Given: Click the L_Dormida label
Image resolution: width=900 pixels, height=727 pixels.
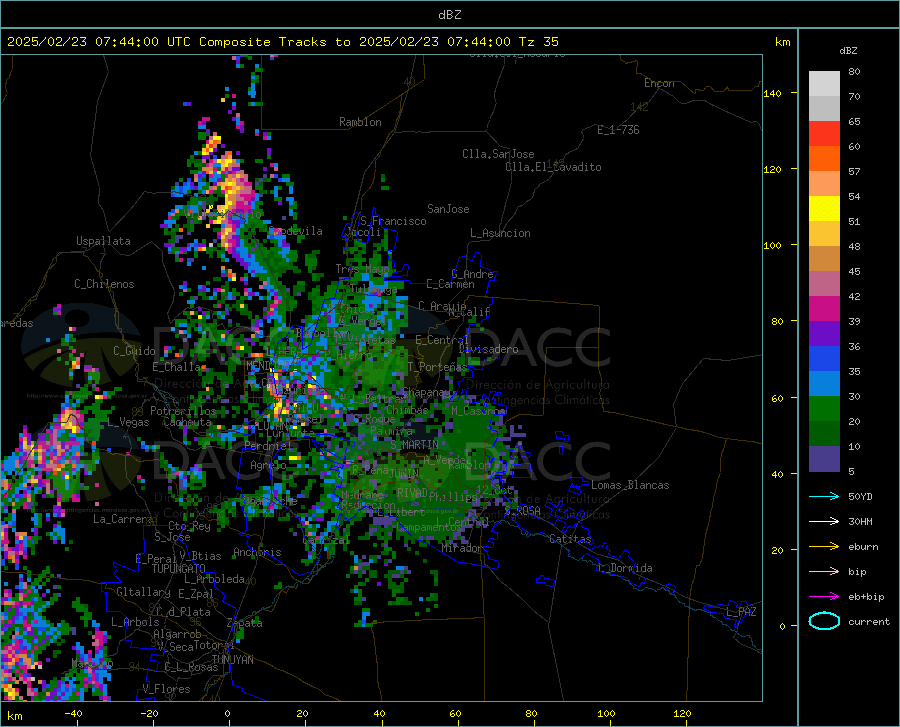Looking at the screenshot, I should tap(624, 568).
